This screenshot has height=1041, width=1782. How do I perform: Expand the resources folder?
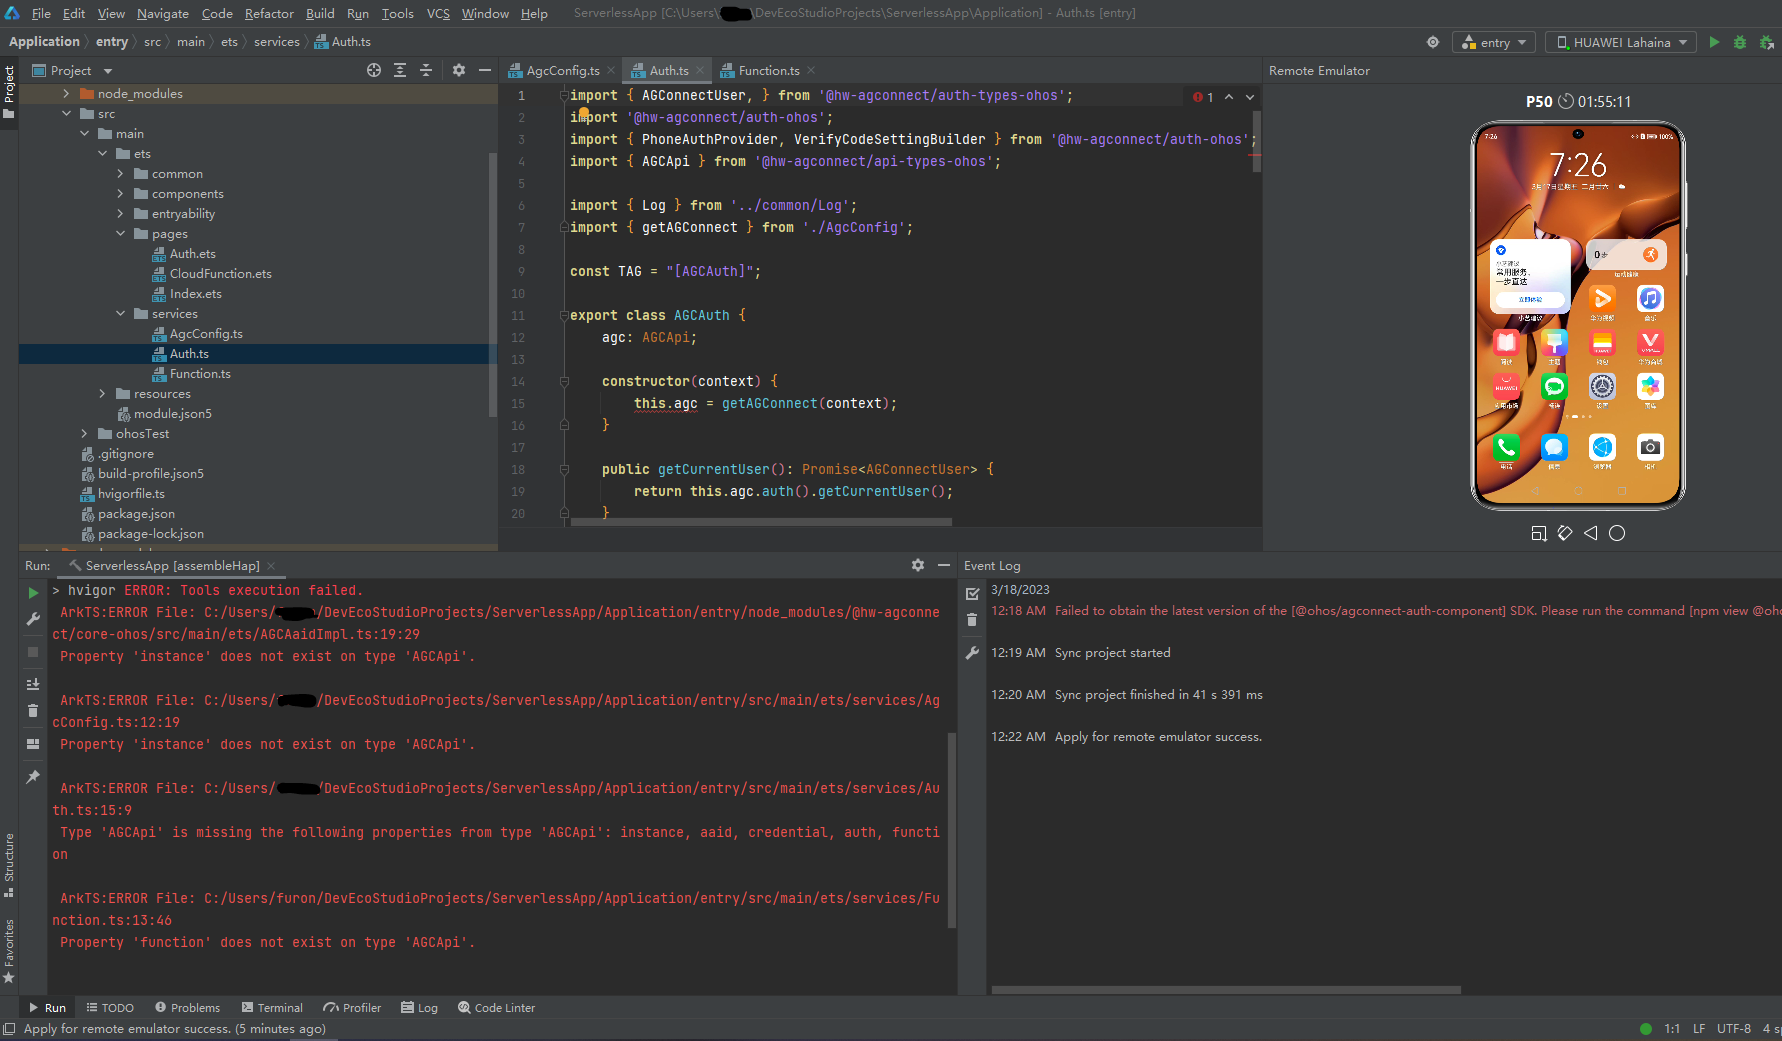pyautogui.click(x=103, y=393)
